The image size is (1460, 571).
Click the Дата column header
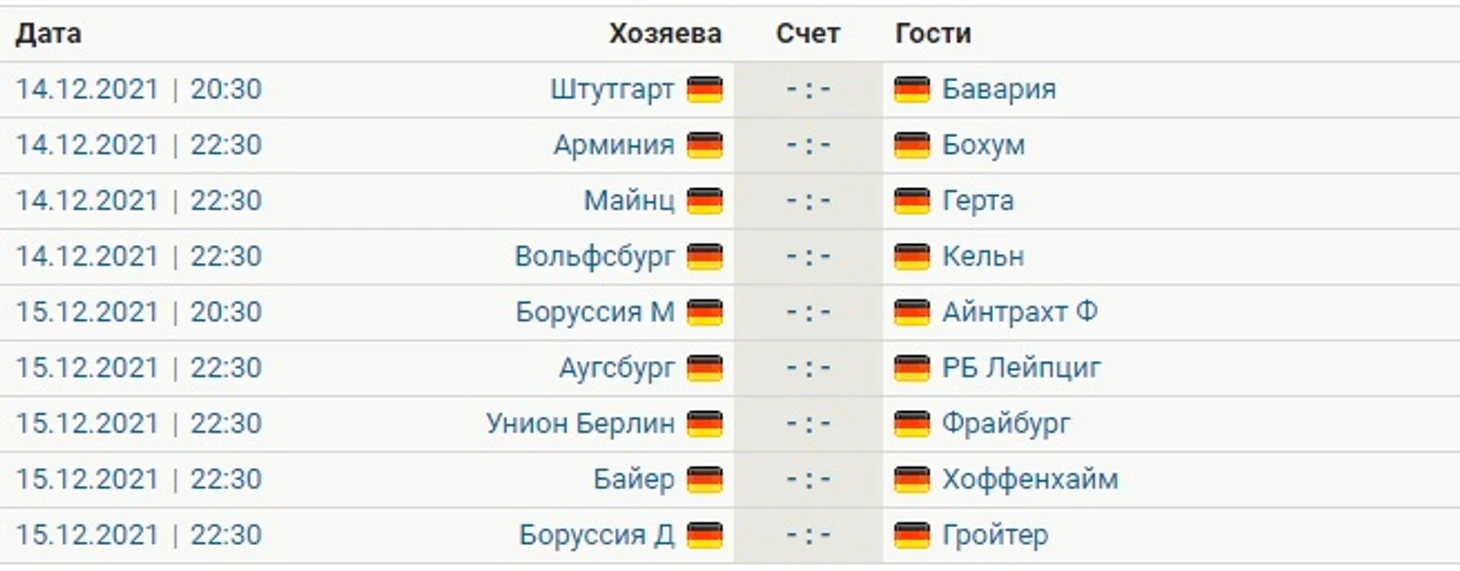click(x=48, y=34)
